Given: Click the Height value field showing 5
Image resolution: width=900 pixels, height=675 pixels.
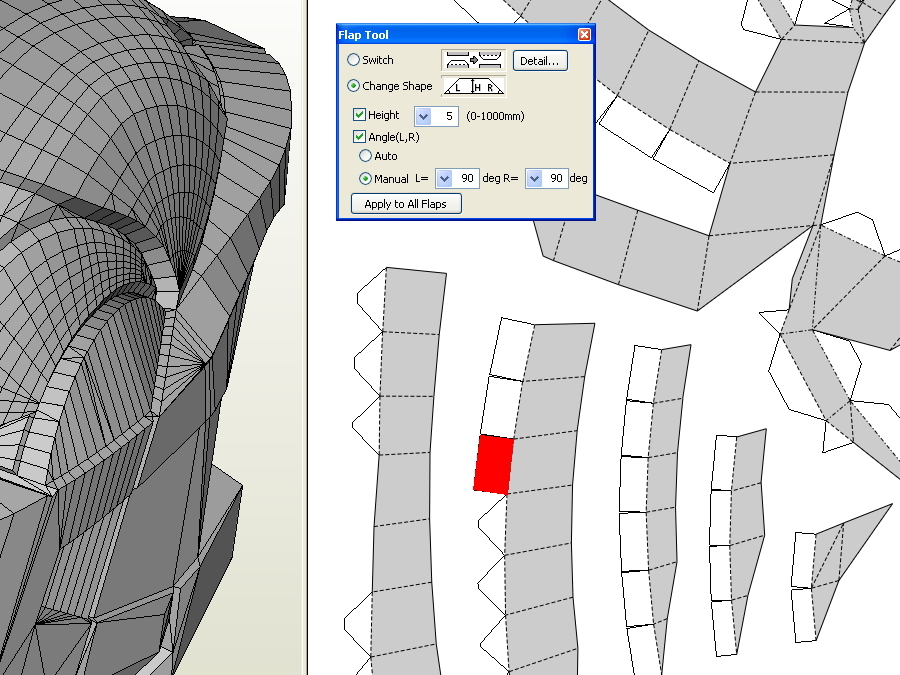Looking at the screenshot, I should click(445, 117).
